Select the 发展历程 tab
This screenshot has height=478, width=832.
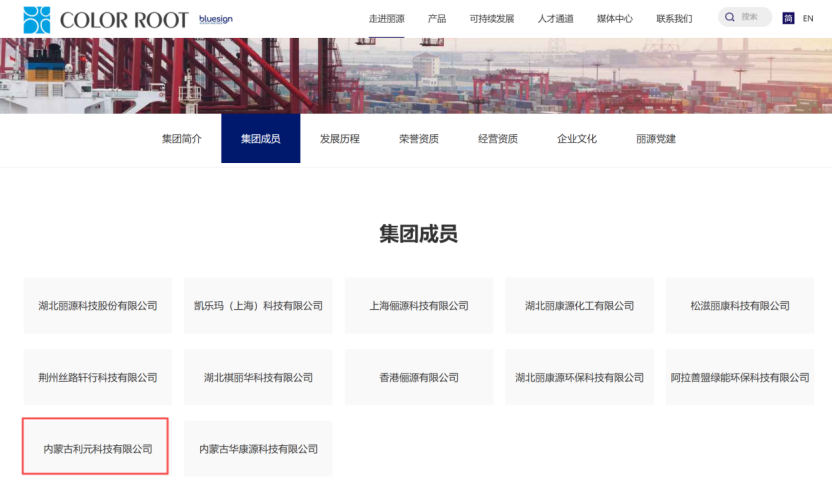tap(339, 139)
